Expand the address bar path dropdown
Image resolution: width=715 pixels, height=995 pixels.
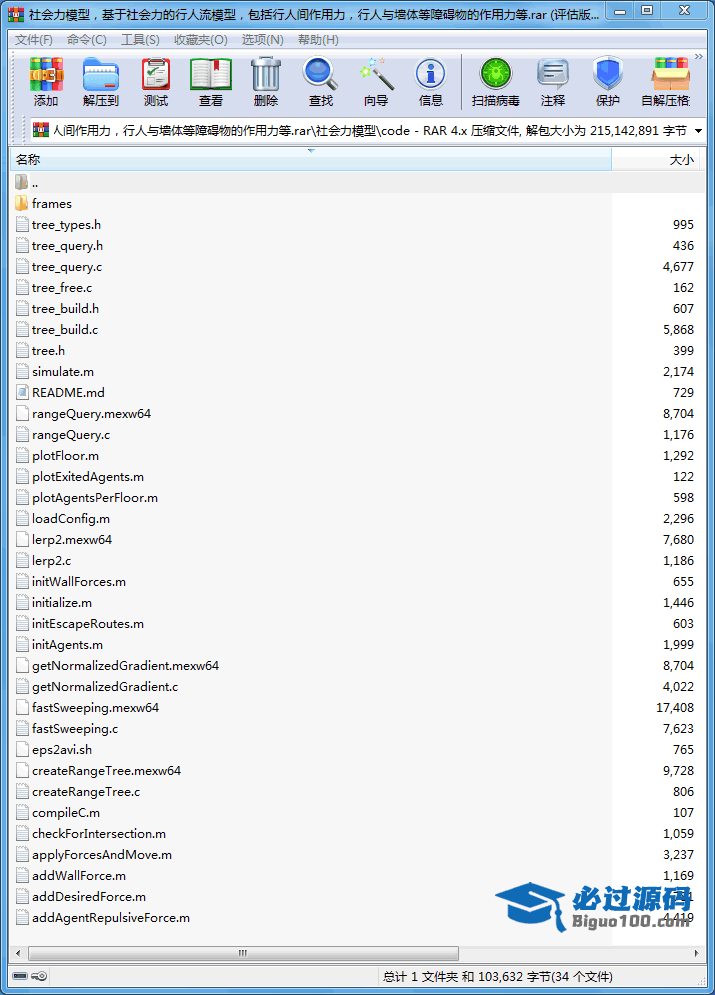(x=698, y=131)
